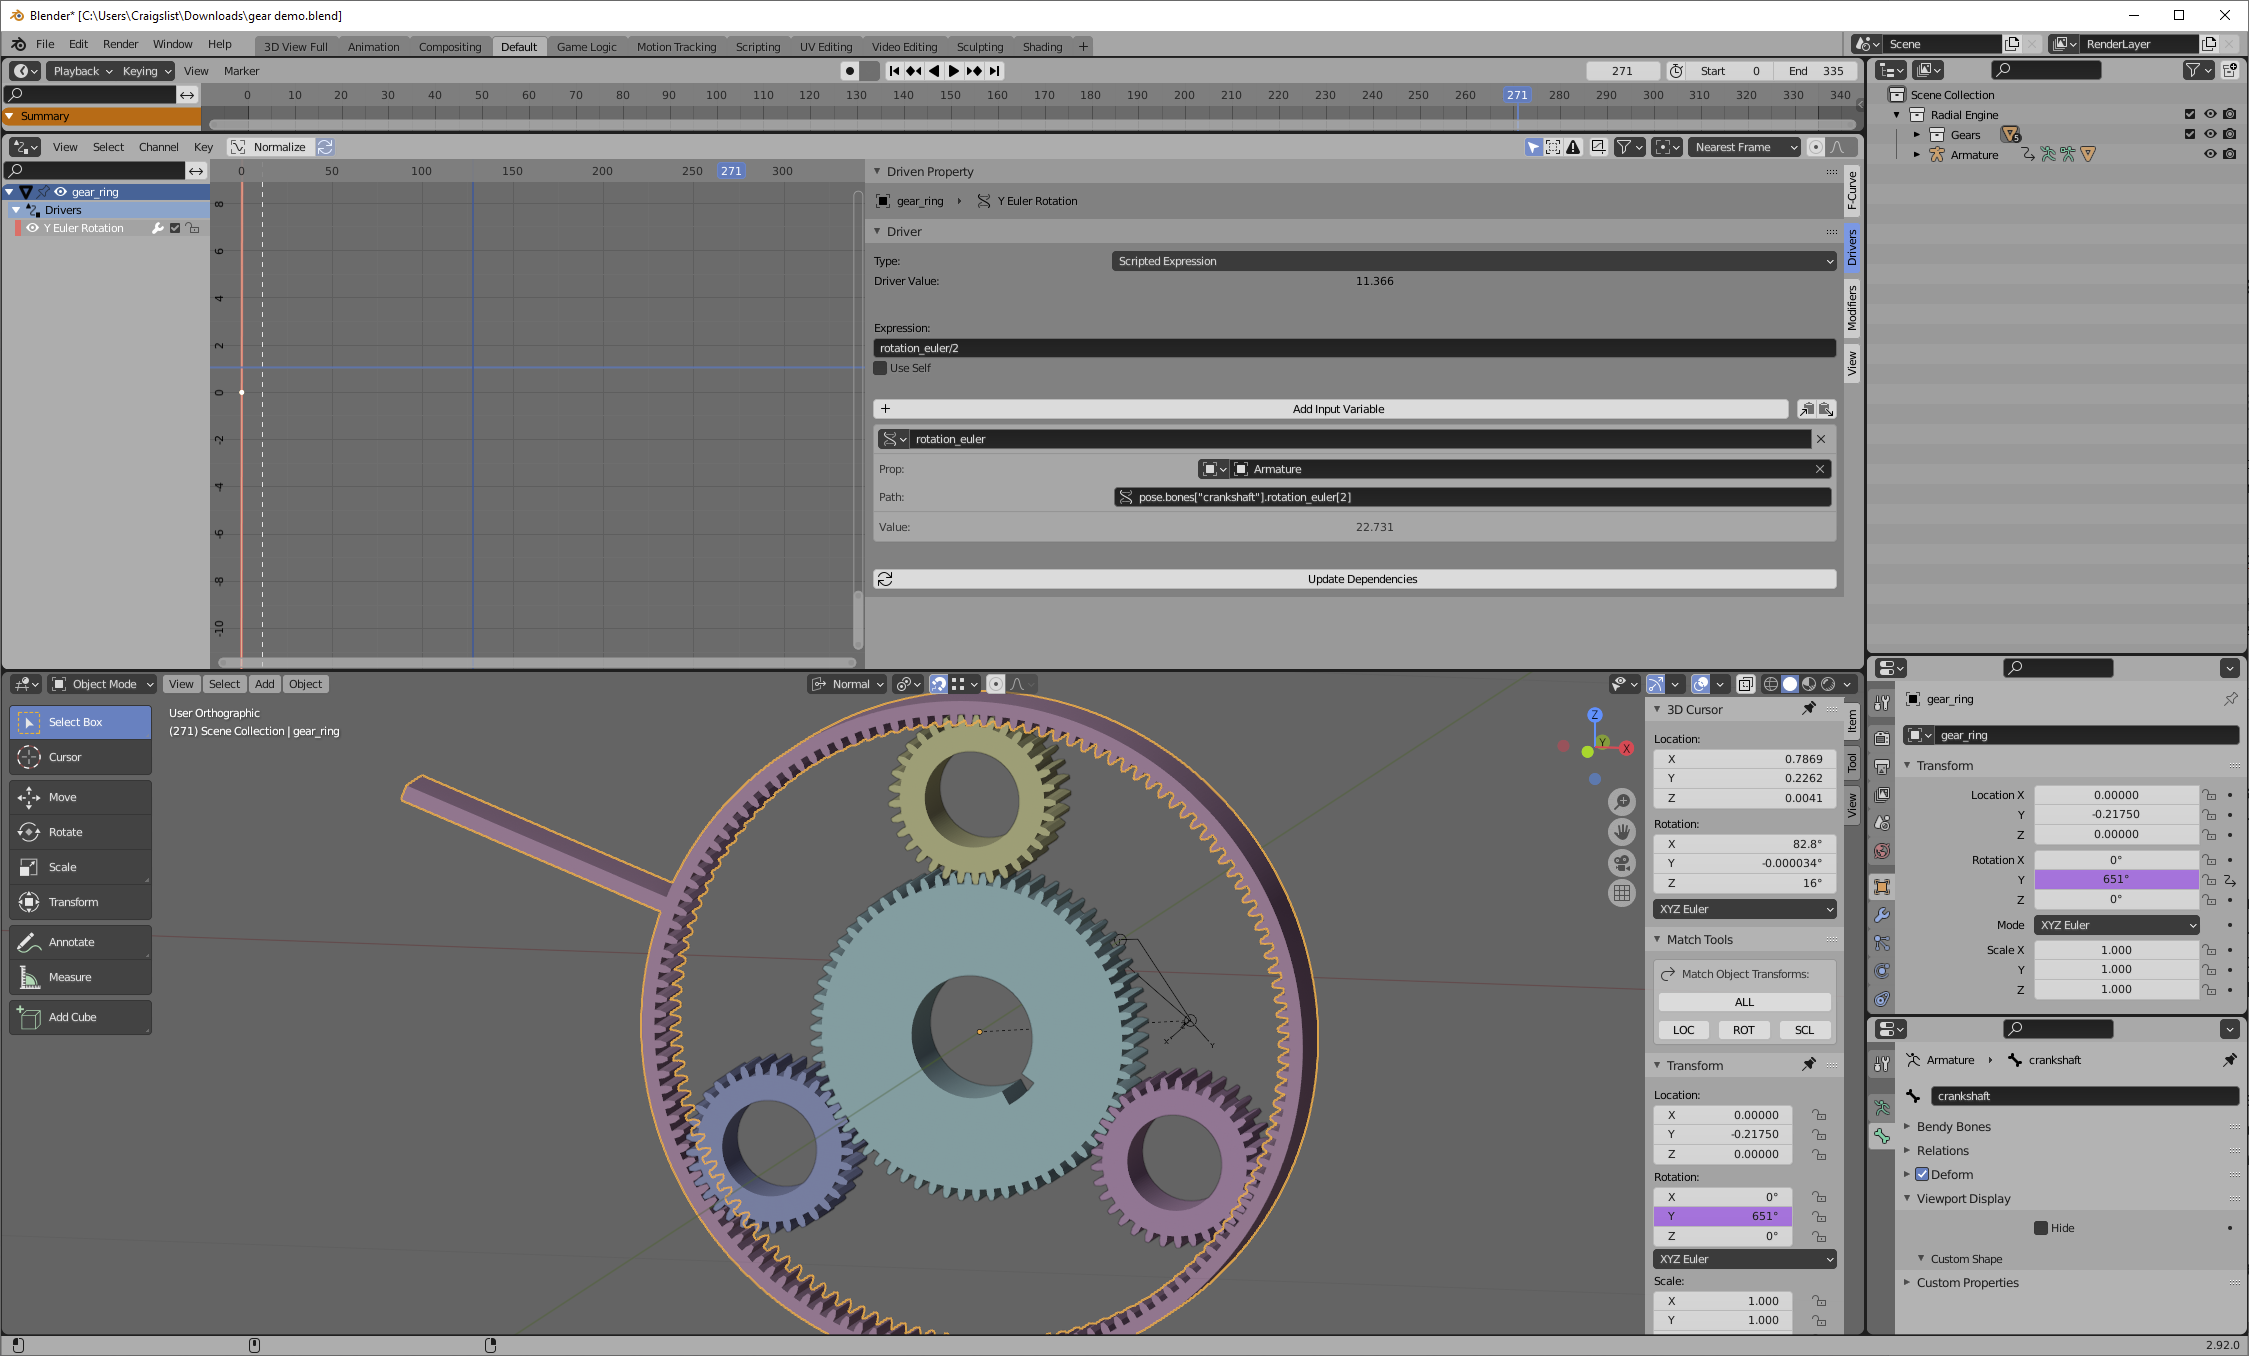Jump to the timeline start frame
The height and width of the screenshot is (1356, 2249).
point(894,71)
